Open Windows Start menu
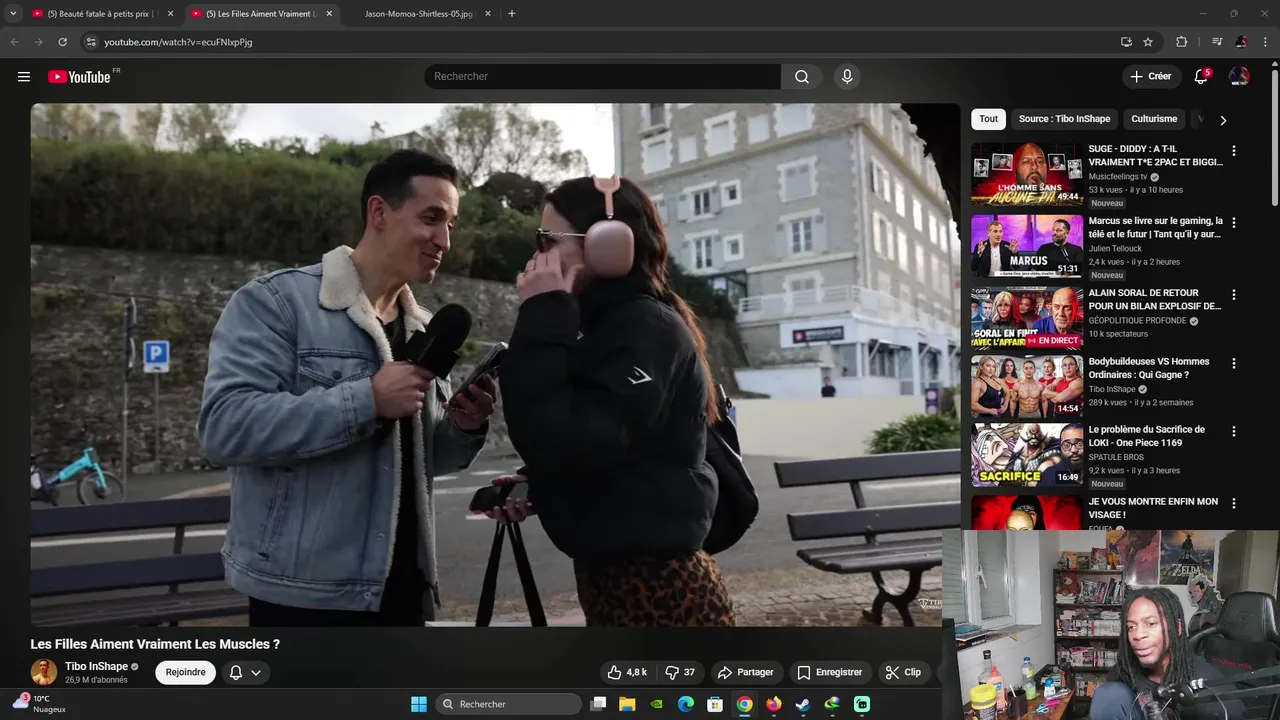This screenshot has height=720, width=1280. point(419,704)
